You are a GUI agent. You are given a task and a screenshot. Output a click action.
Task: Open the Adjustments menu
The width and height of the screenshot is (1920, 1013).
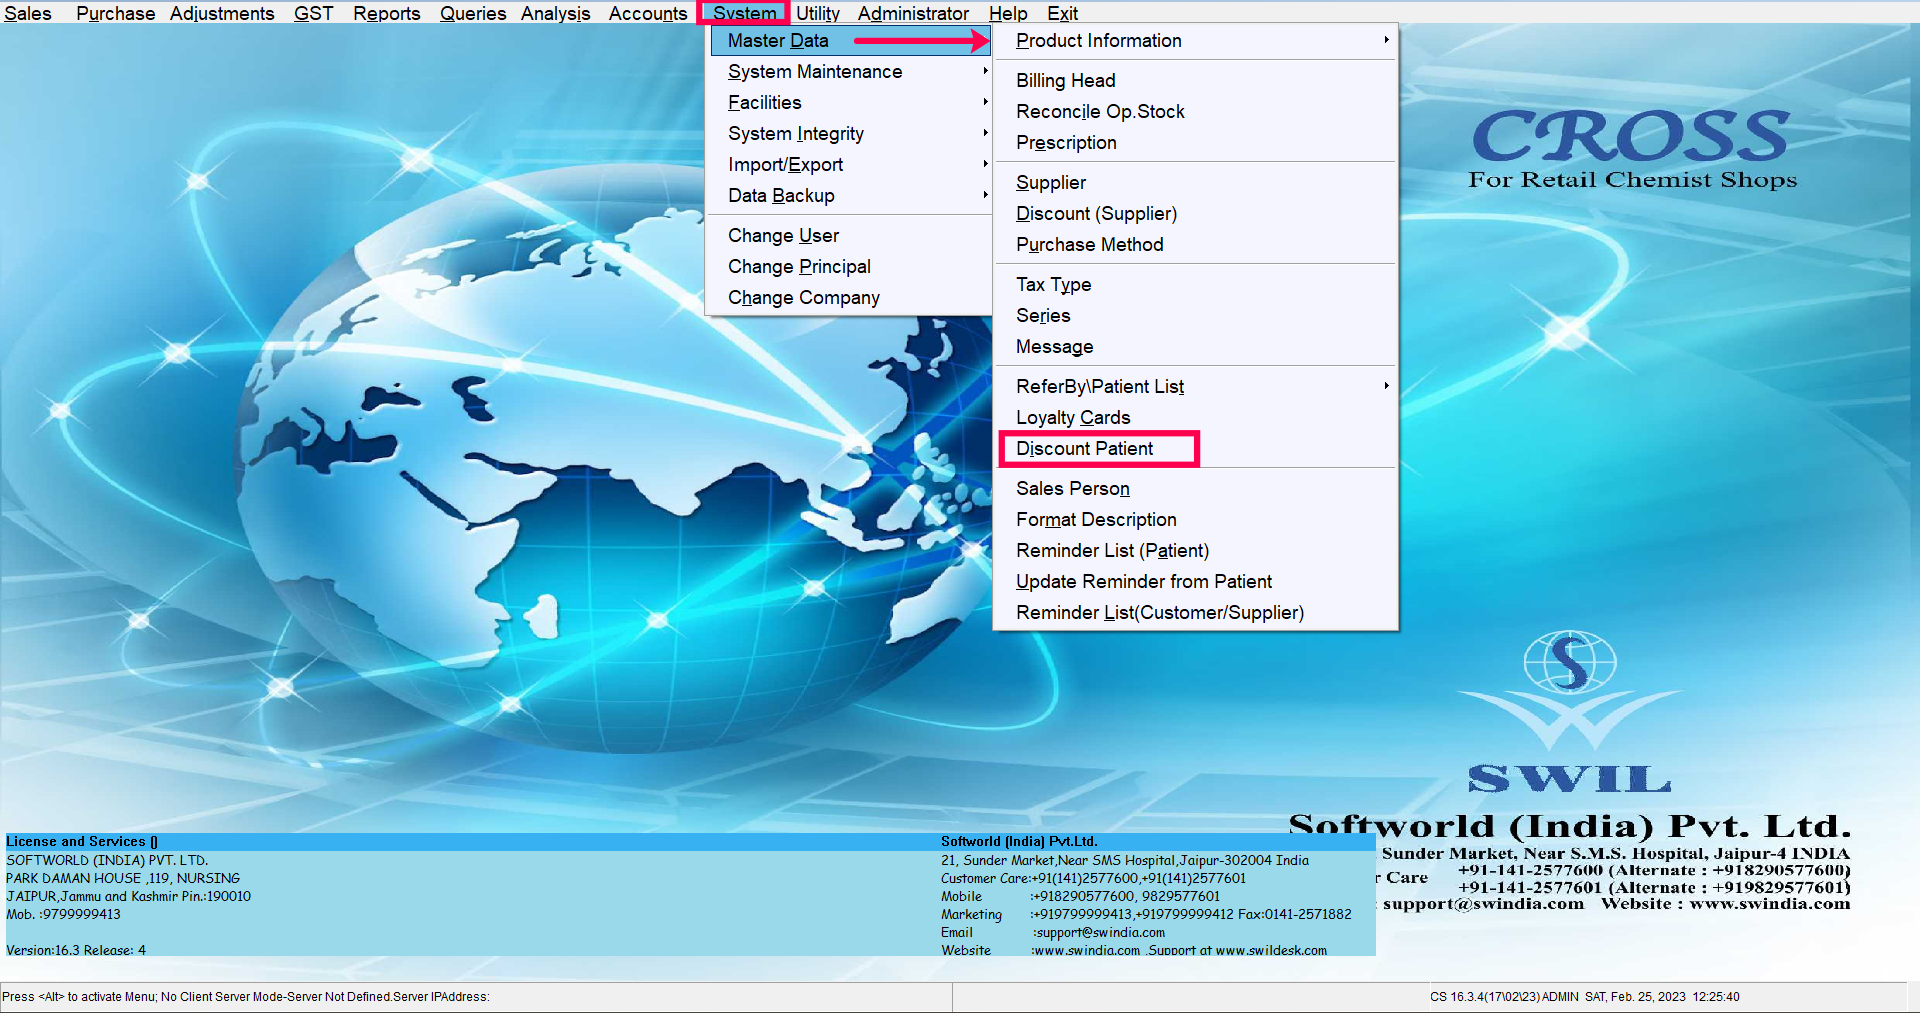[222, 13]
